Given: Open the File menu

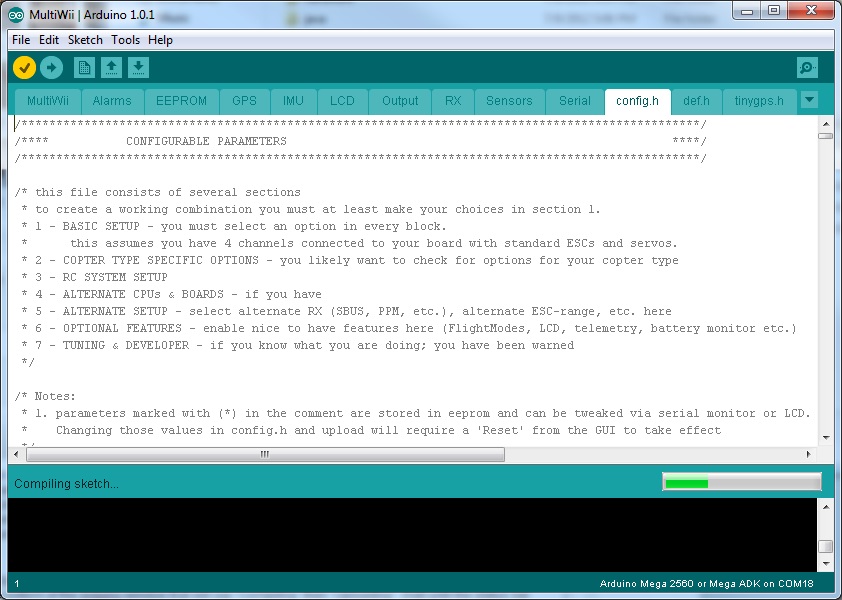Looking at the screenshot, I should [19, 40].
